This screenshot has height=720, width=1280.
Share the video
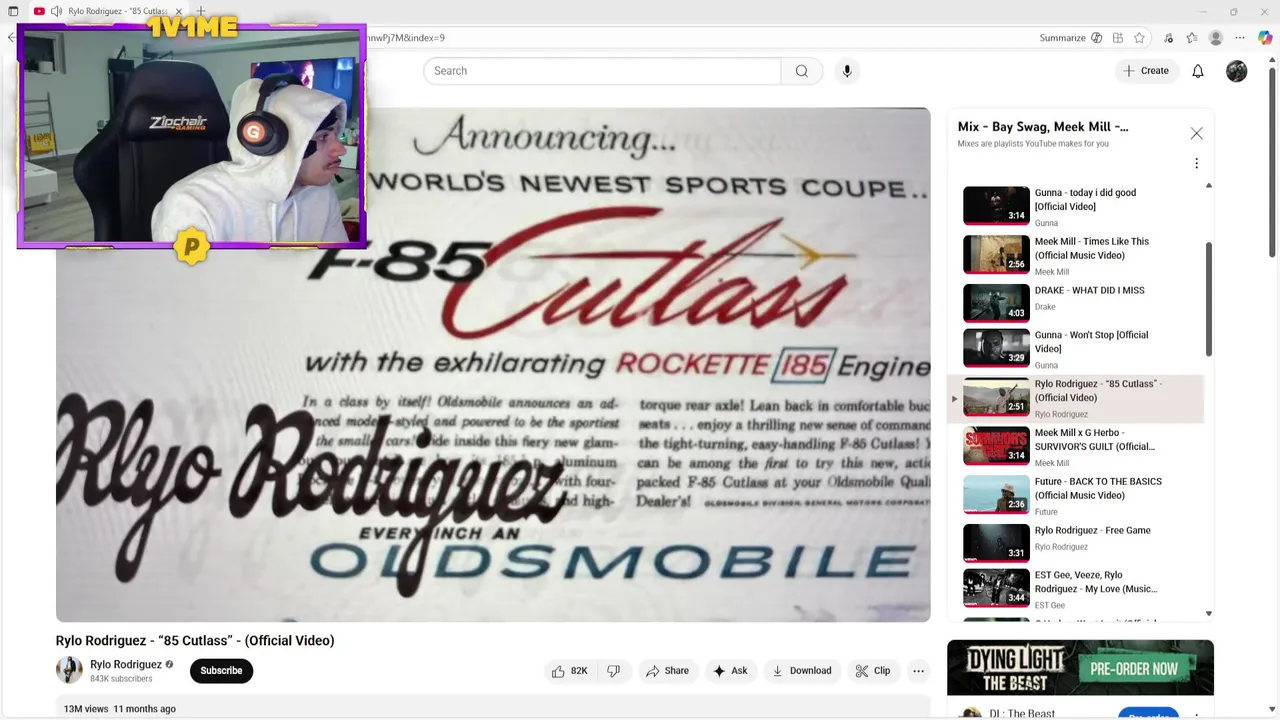pyautogui.click(x=667, y=671)
